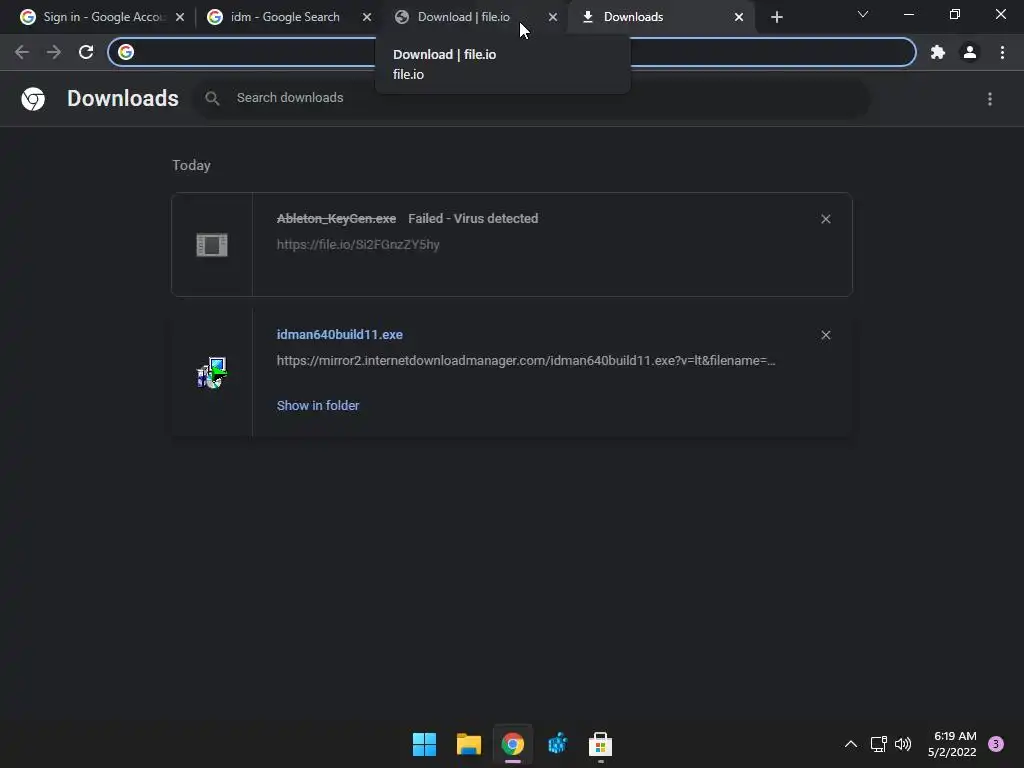1024x768 pixels.
Task: Click the file.io source URL
Action: click(x=358, y=244)
